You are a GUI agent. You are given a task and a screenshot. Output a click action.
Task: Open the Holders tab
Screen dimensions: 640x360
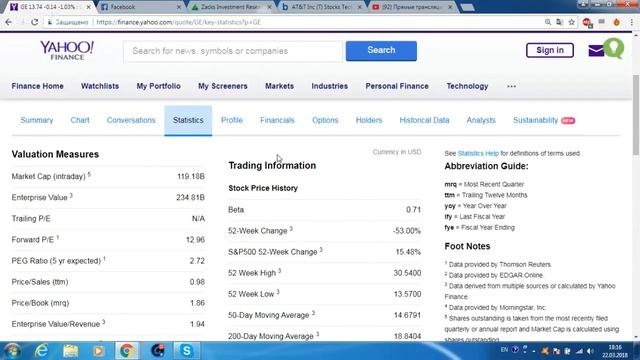click(x=369, y=120)
